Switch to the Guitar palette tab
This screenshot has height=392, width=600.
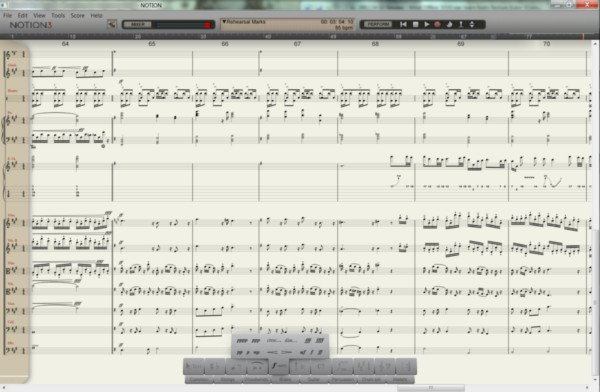click(314, 379)
